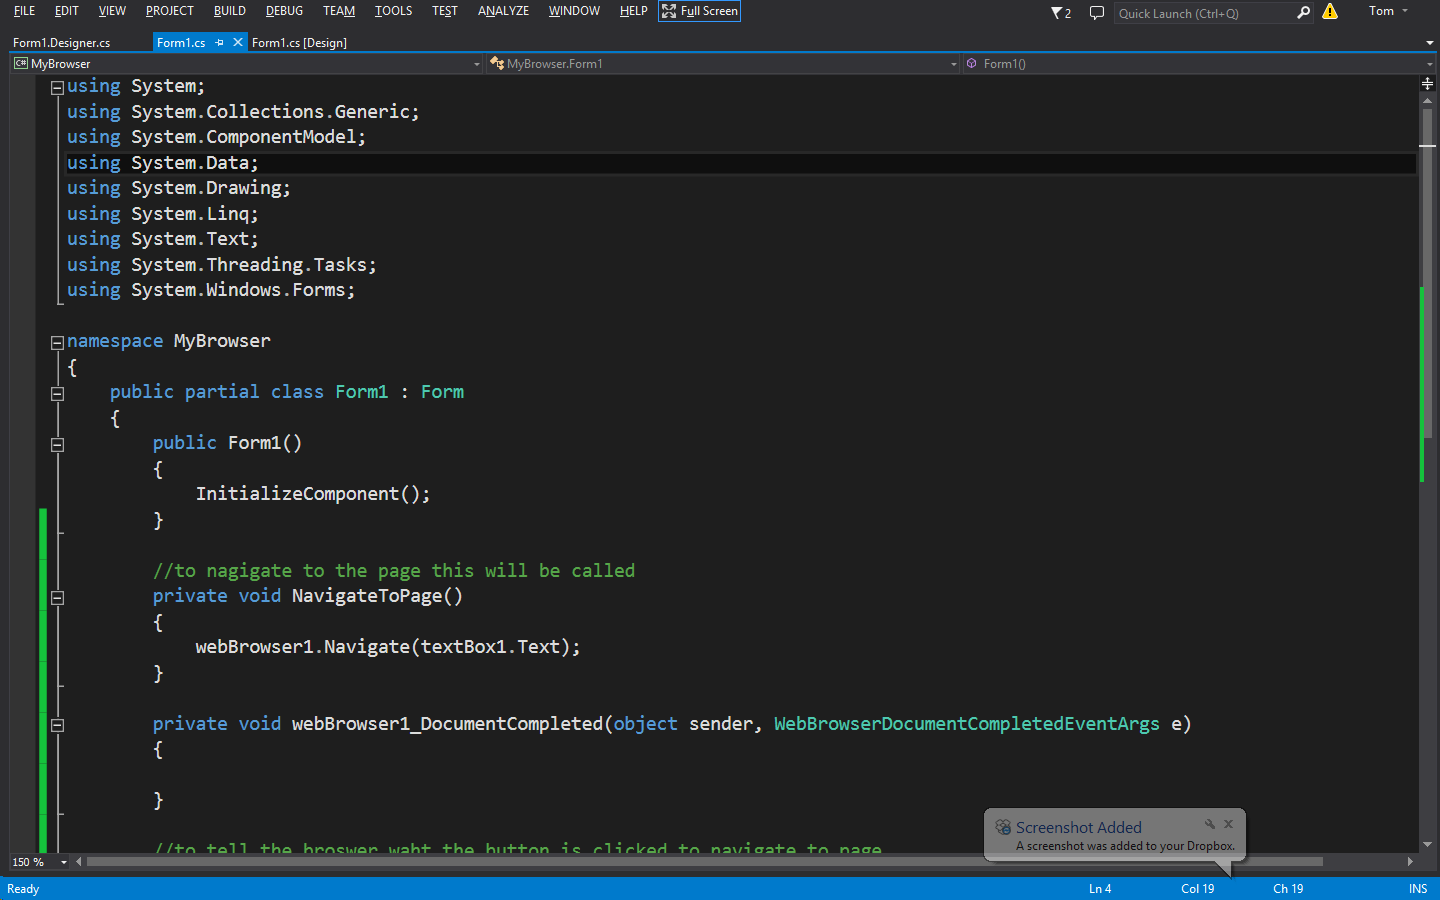The width and height of the screenshot is (1440, 900).
Task: Click the pin icon on Form1.cs tab
Action: pos(220,42)
